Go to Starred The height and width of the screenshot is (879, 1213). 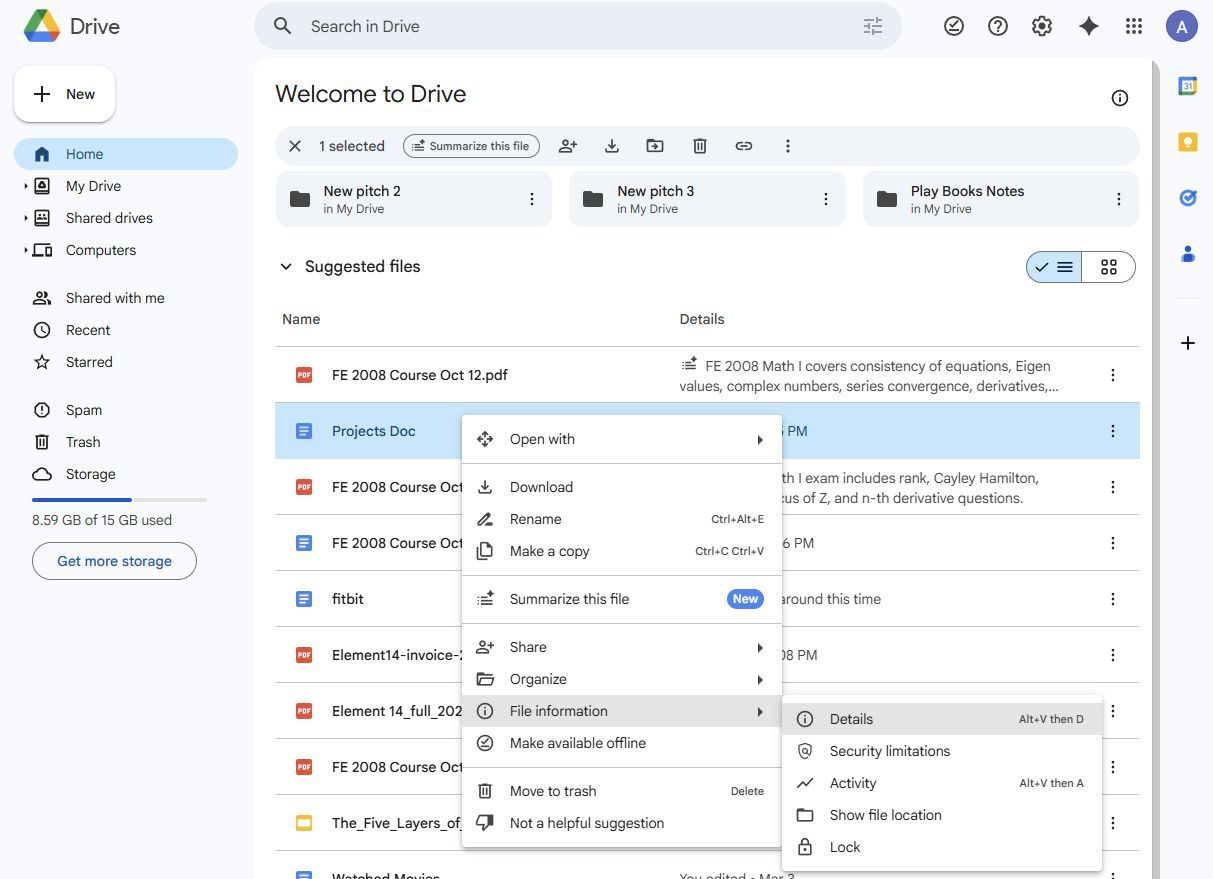click(x=126, y=362)
